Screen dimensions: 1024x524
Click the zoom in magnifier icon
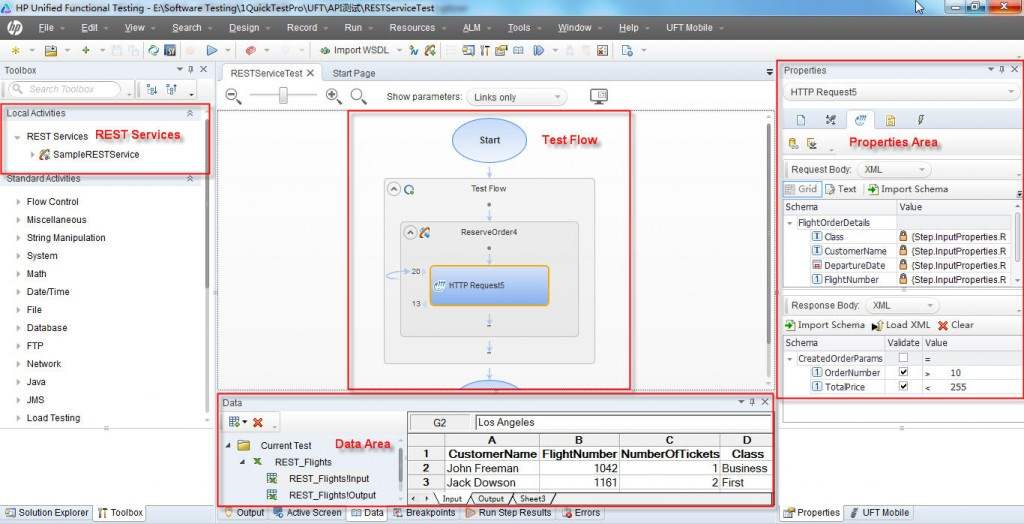pyautogui.click(x=334, y=96)
